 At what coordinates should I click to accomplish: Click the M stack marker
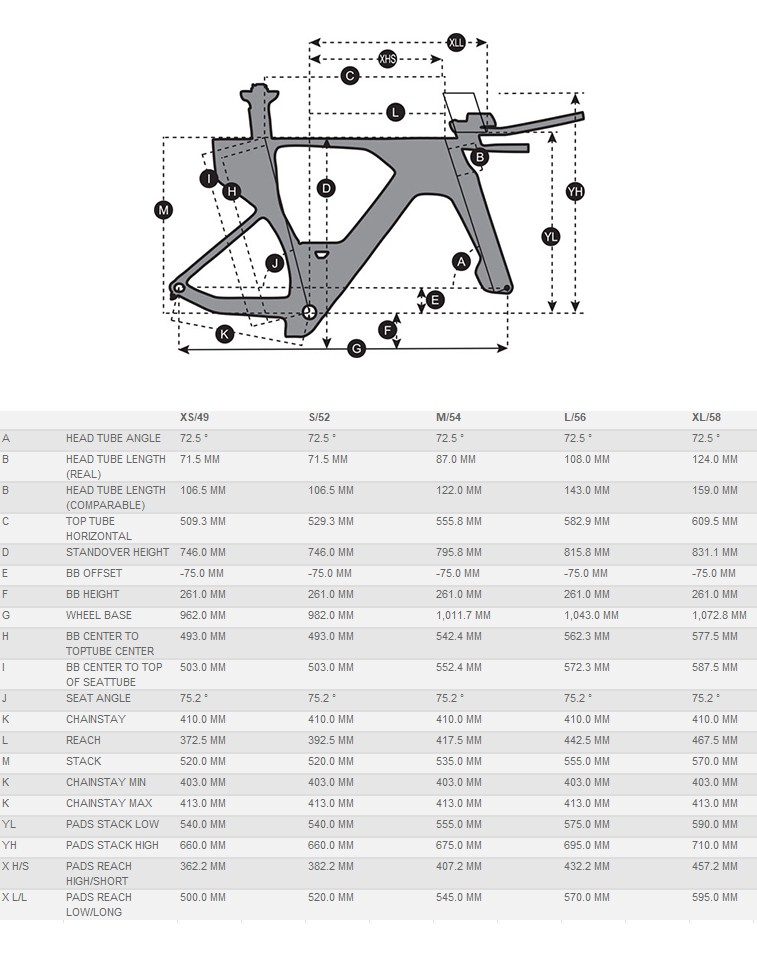tap(163, 211)
